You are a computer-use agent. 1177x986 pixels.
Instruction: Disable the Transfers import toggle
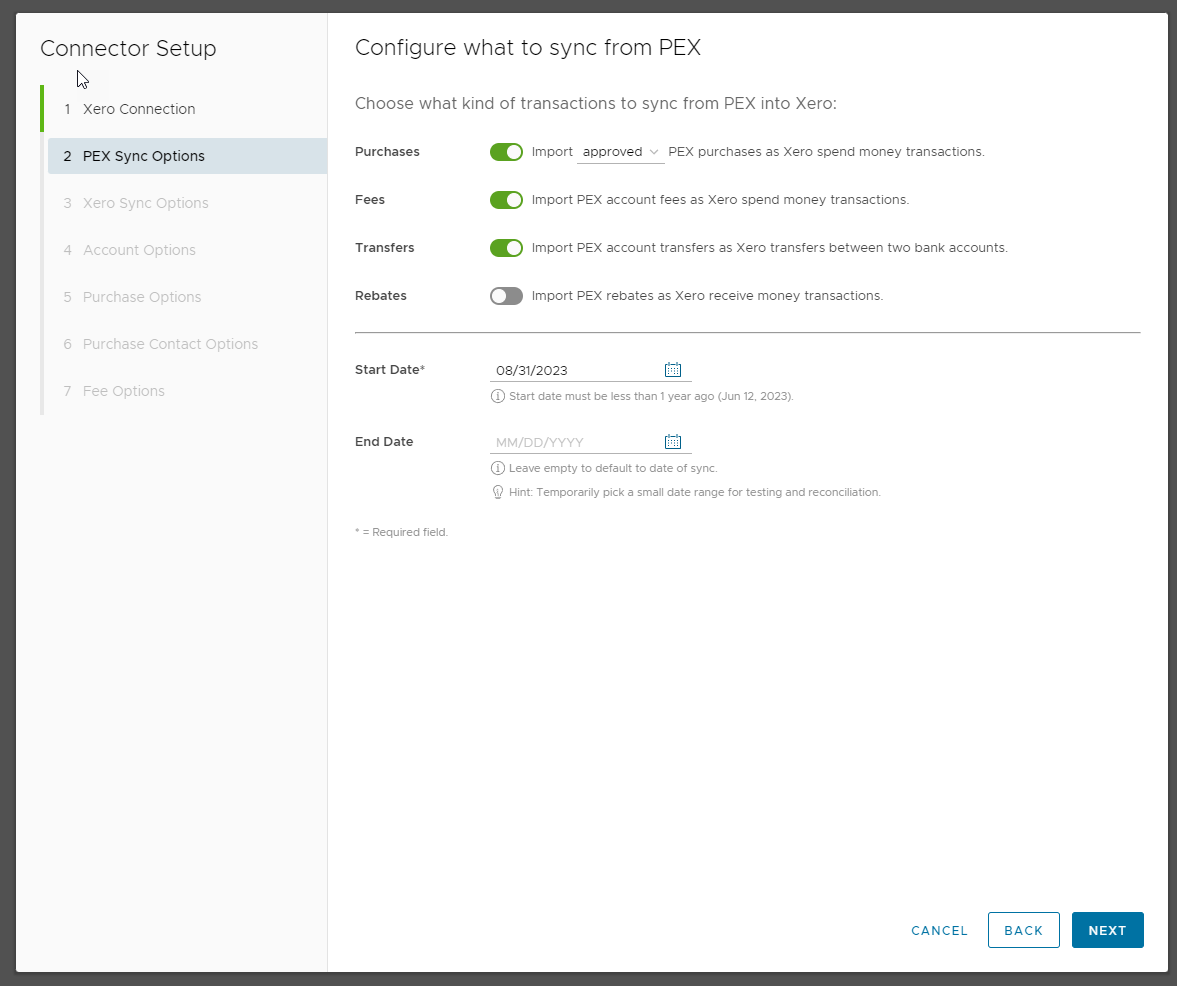pyautogui.click(x=506, y=248)
